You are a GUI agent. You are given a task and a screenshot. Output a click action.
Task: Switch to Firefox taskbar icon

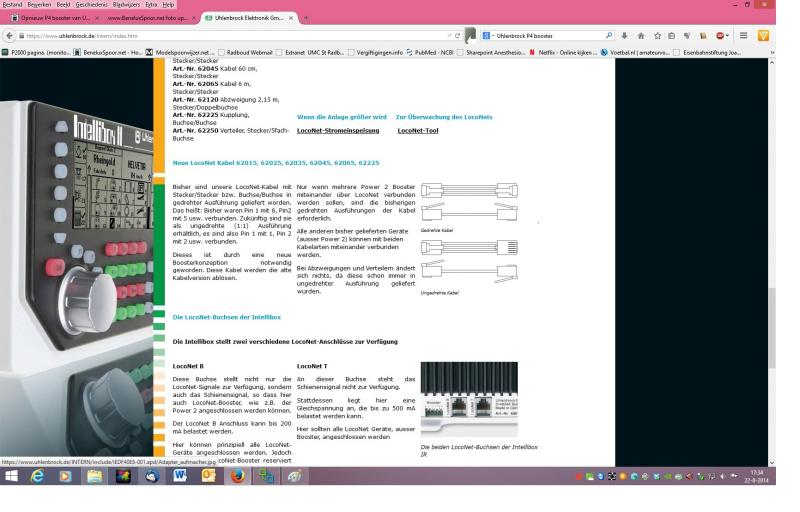(237, 476)
